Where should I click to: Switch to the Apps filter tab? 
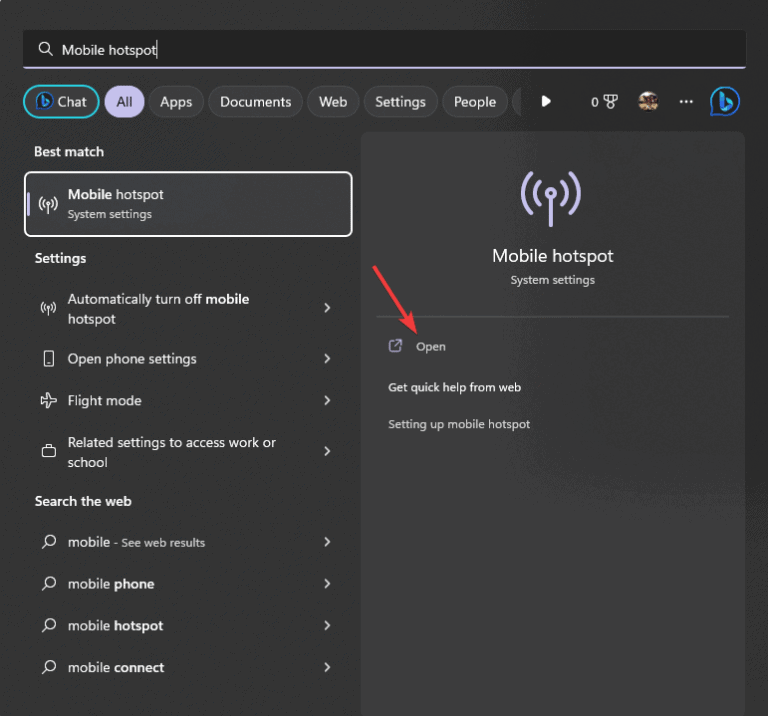point(176,101)
